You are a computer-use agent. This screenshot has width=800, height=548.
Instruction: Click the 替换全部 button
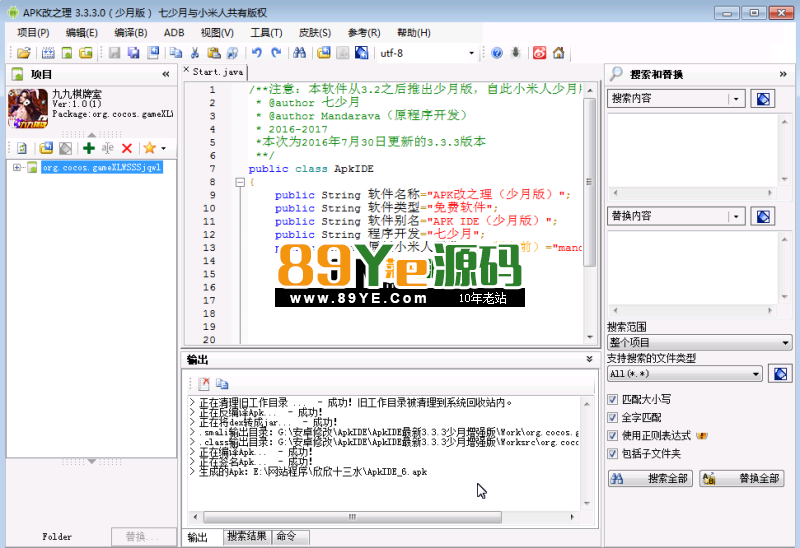(742, 479)
